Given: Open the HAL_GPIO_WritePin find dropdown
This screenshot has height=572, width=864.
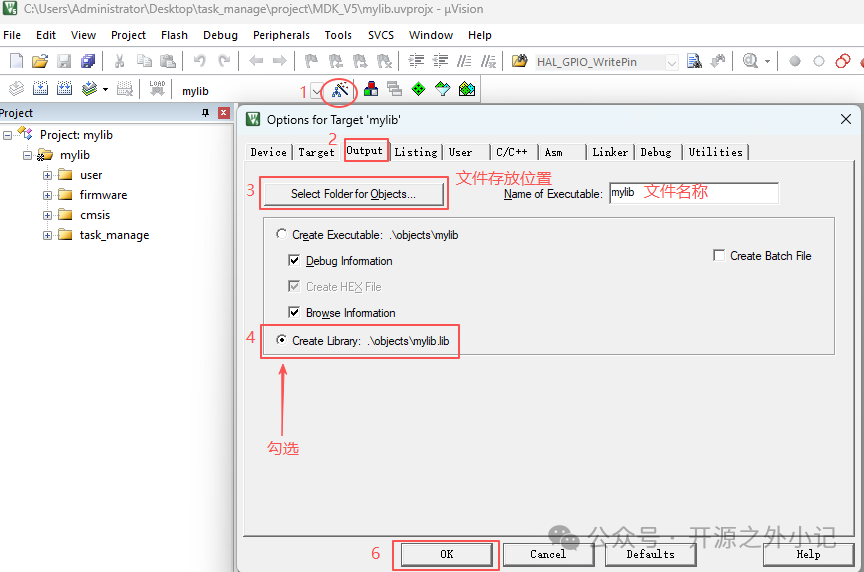Looking at the screenshot, I should [671, 62].
